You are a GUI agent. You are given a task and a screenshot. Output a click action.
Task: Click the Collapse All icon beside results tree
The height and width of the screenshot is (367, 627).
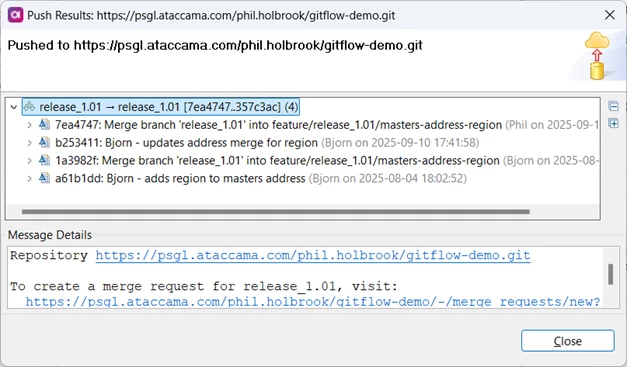[x=613, y=106]
